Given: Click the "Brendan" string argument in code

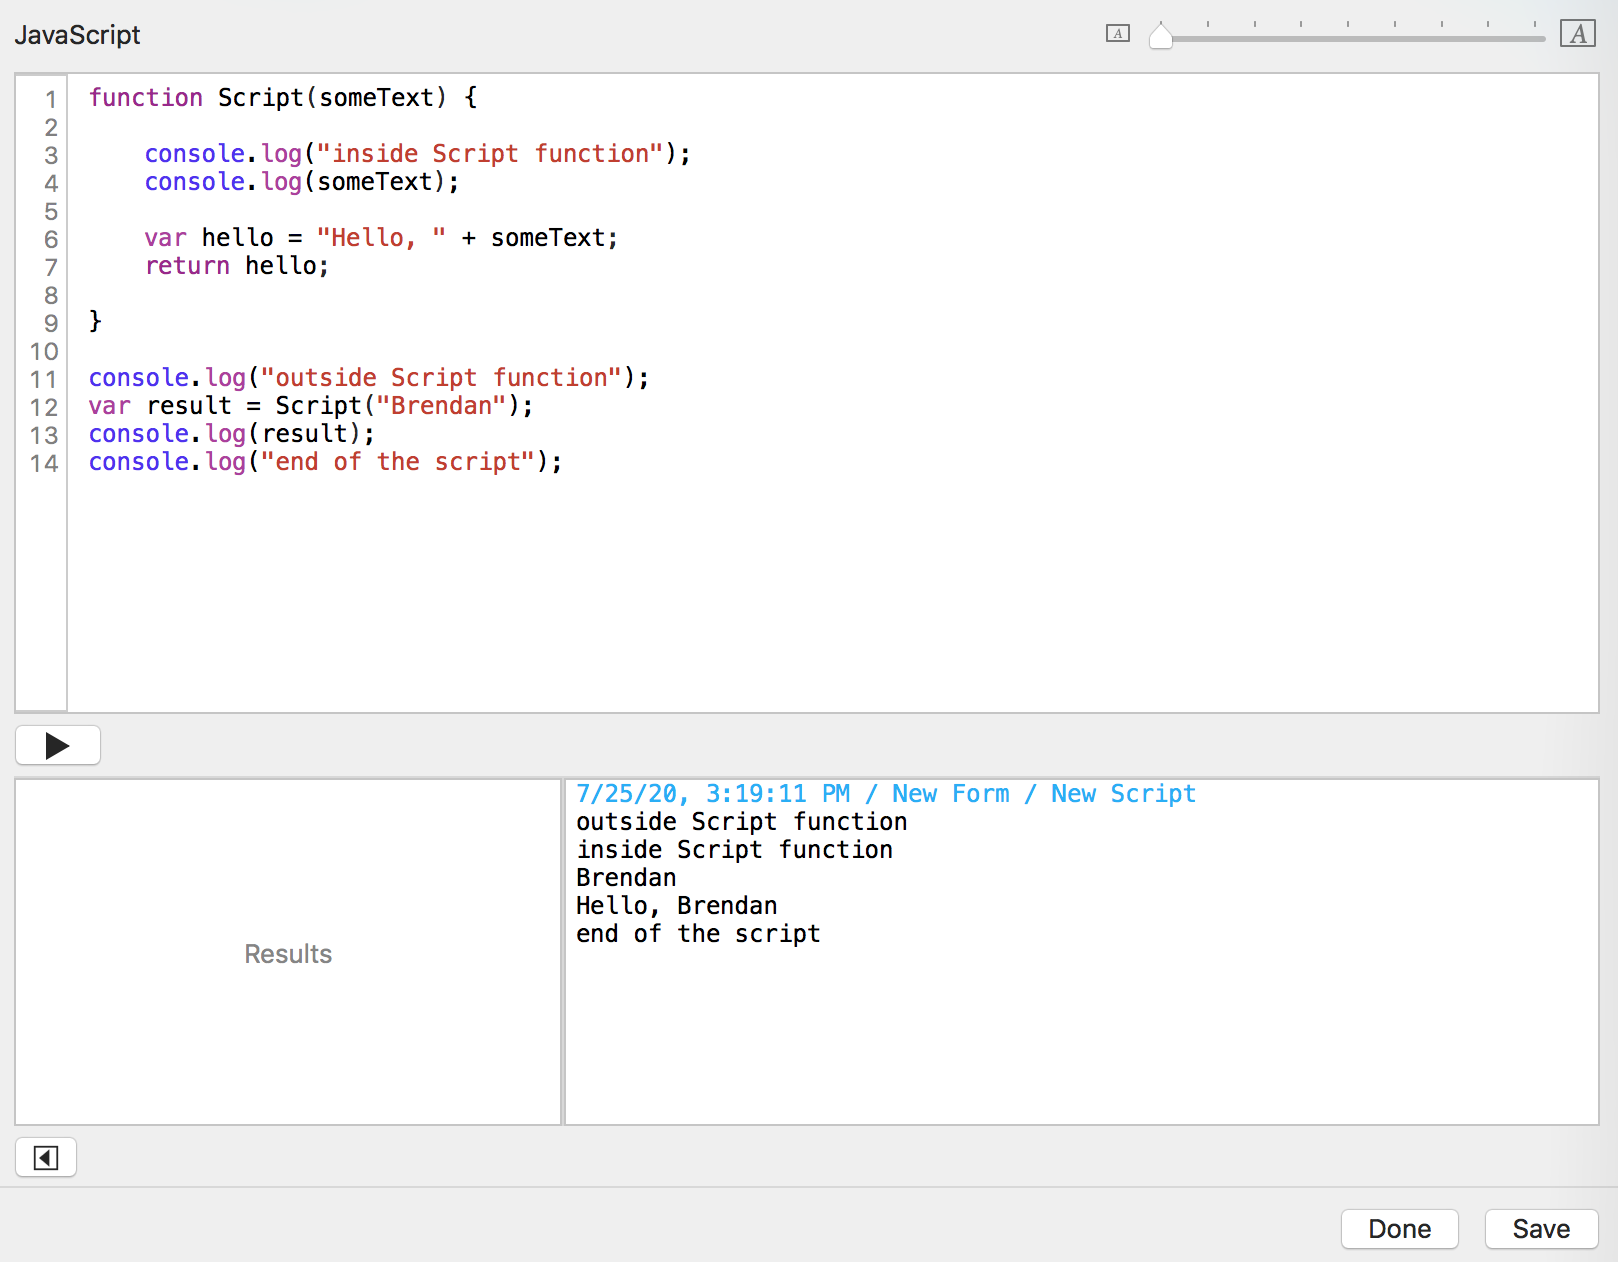Looking at the screenshot, I should click(x=441, y=406).
